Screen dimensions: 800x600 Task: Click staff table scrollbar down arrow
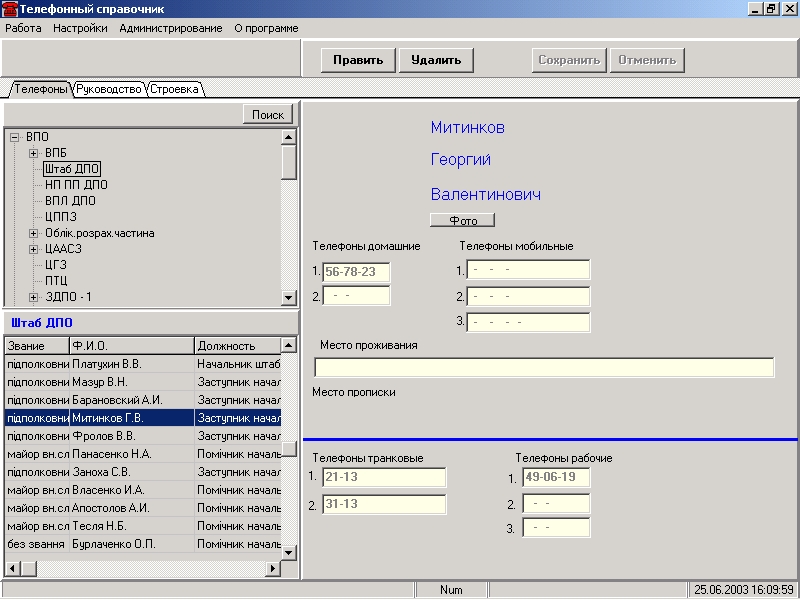point(288,552)
